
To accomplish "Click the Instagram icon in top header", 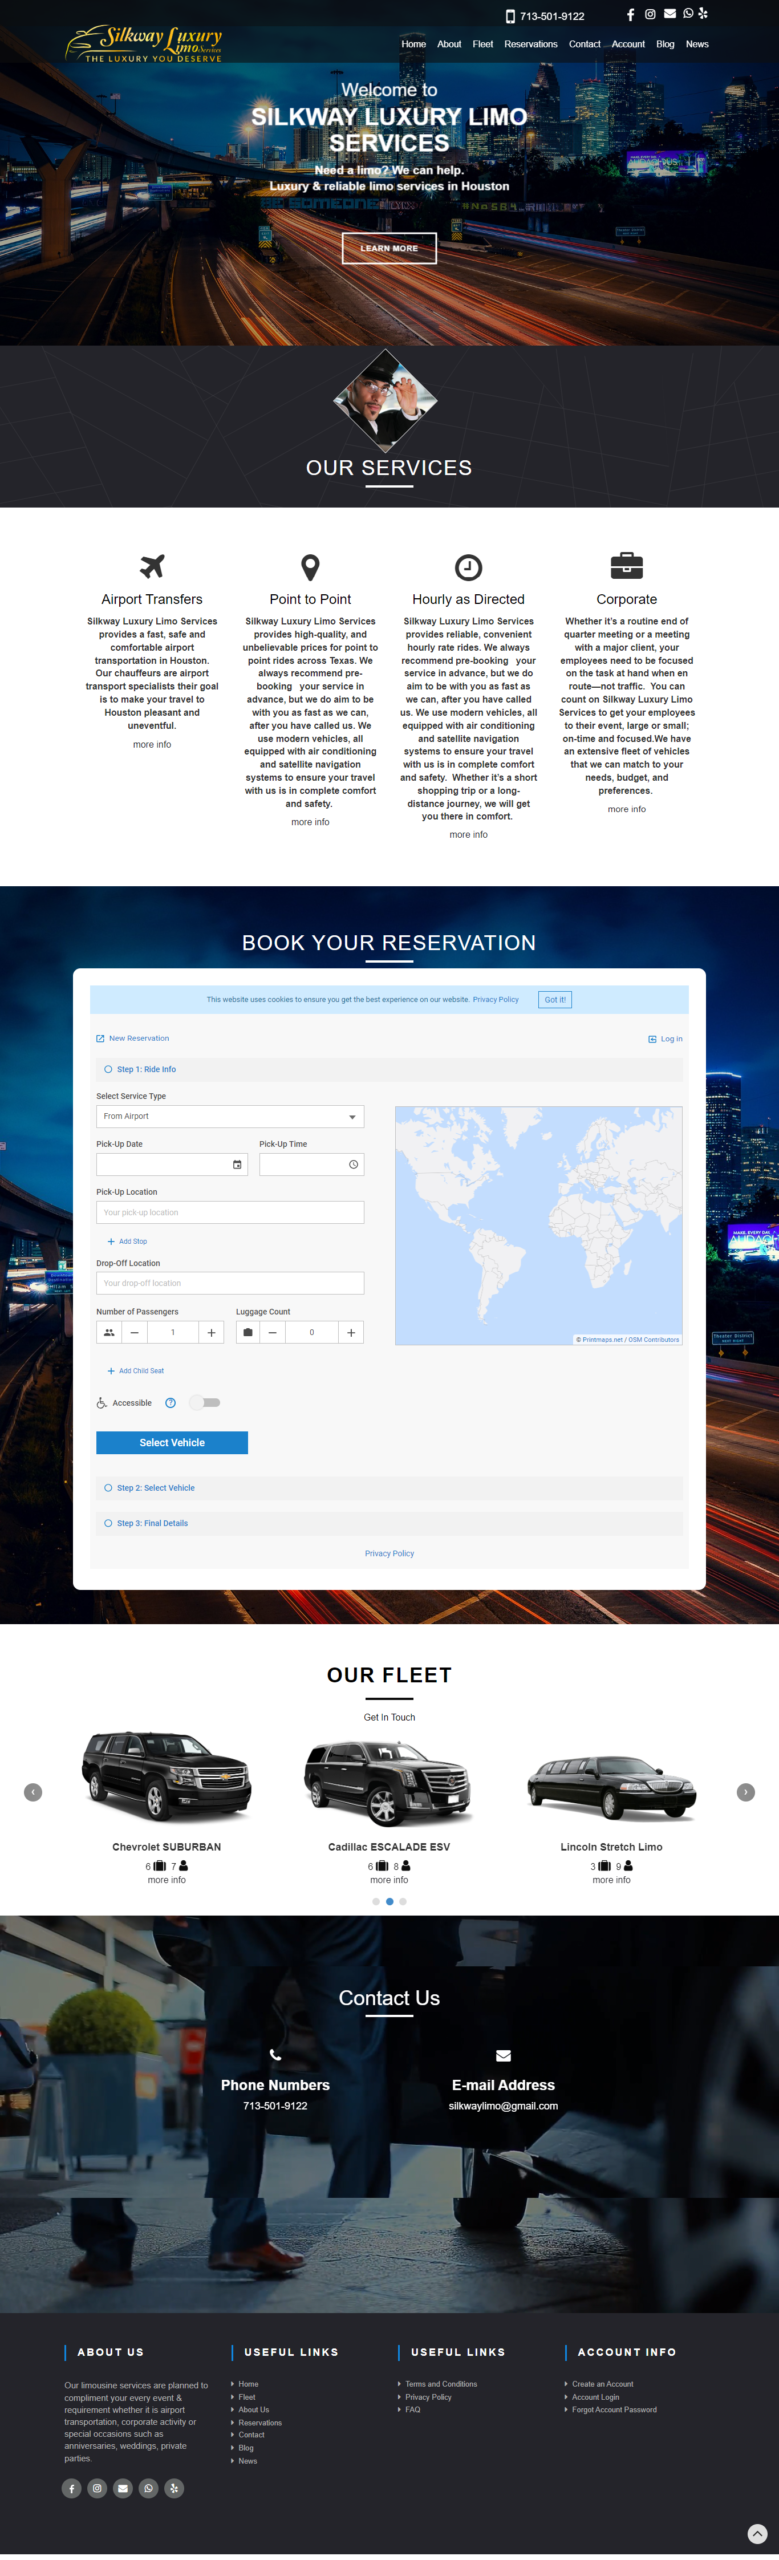I will pyautogui.click(x=650, y=14).
